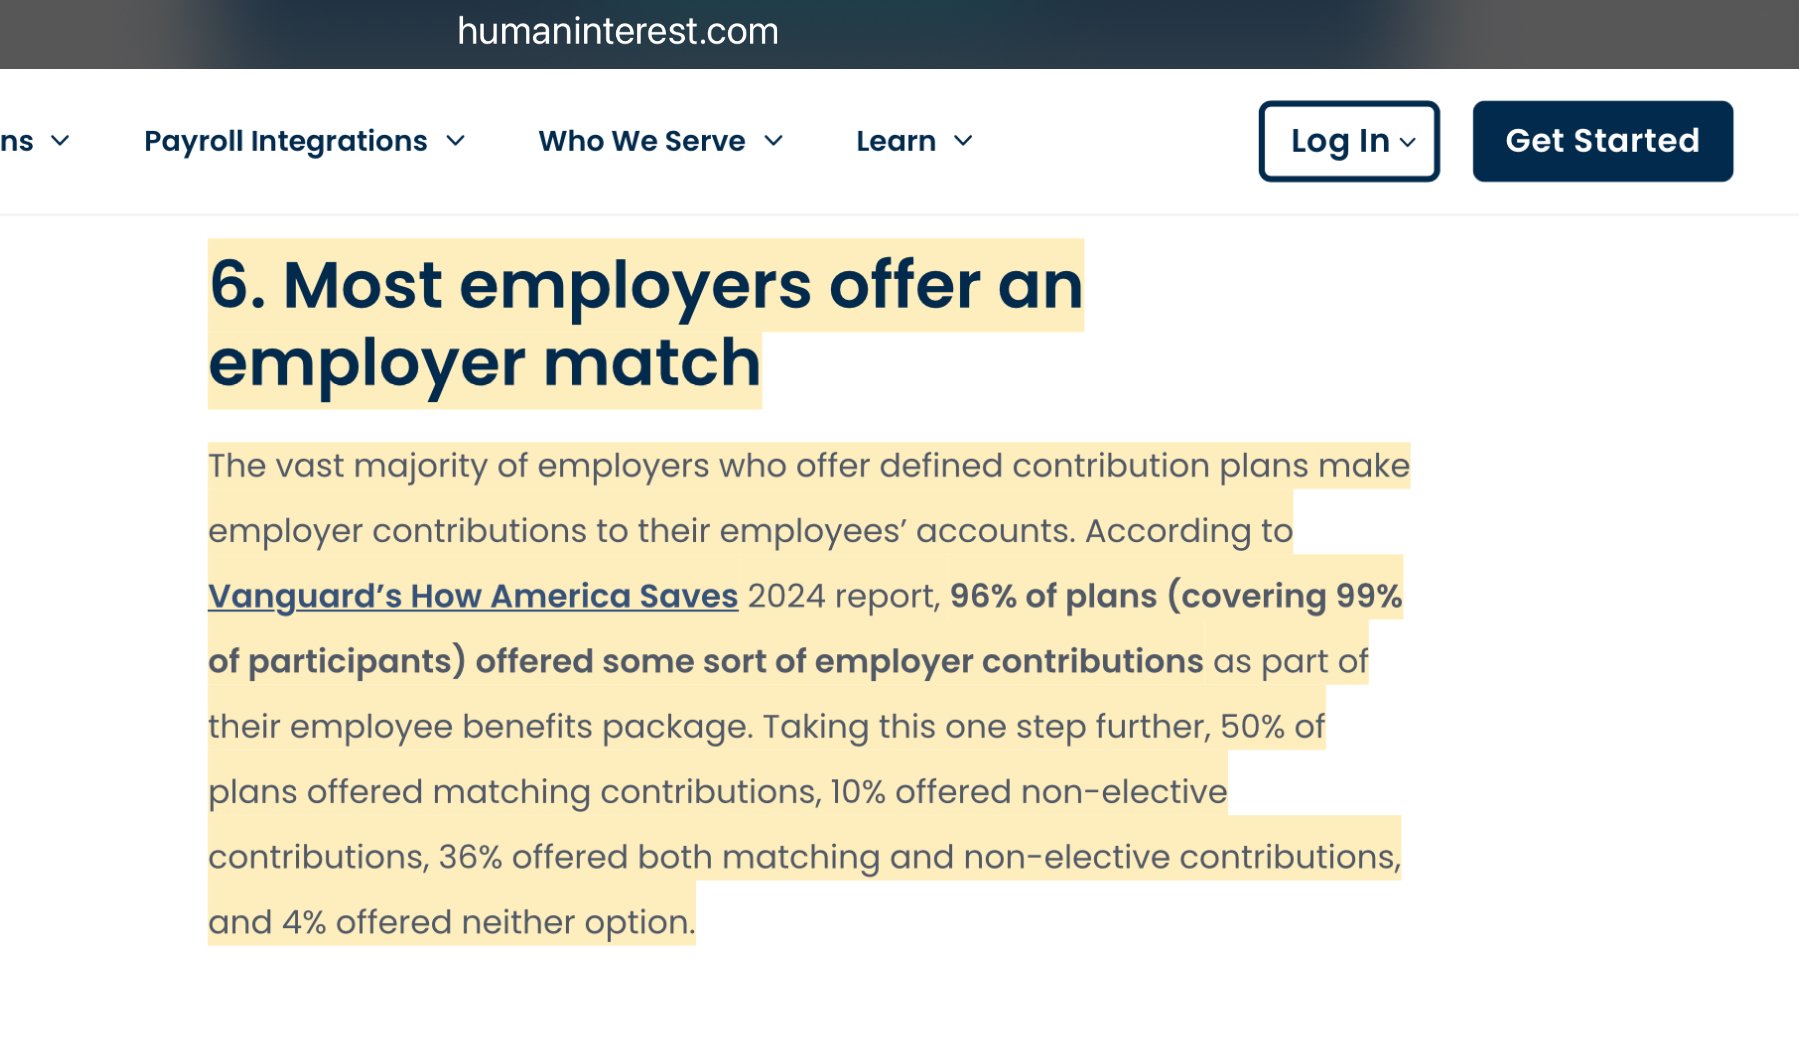1799x1059 pixels.
Task: Click the '10% offered non-elective' text line
Action: pyautogui.click(x=1029, y=792)
